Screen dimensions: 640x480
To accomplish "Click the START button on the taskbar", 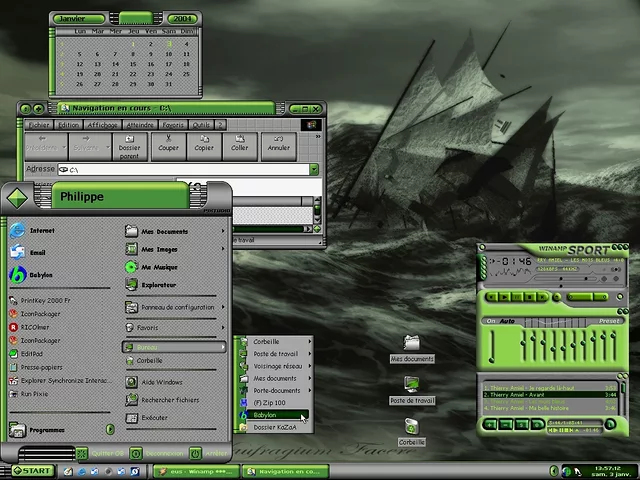I will [x=30, y=470].
